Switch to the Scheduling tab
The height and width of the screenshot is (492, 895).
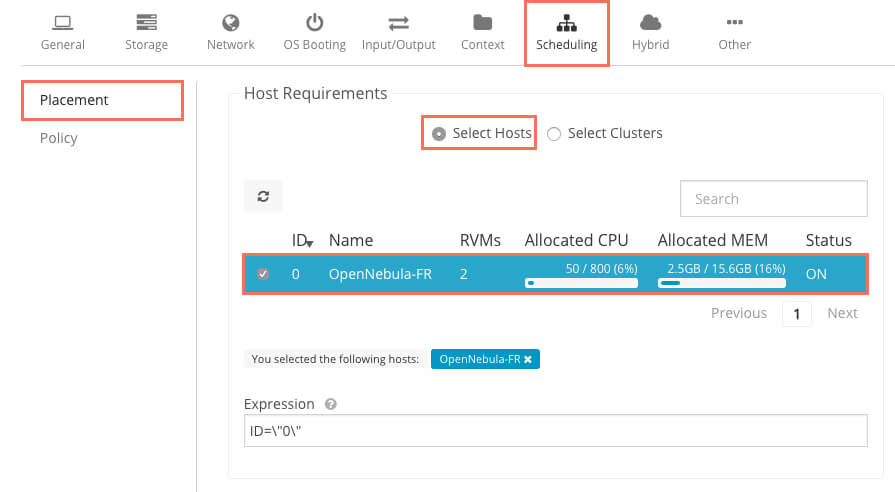pyautogui.click(x=566, y=33)
